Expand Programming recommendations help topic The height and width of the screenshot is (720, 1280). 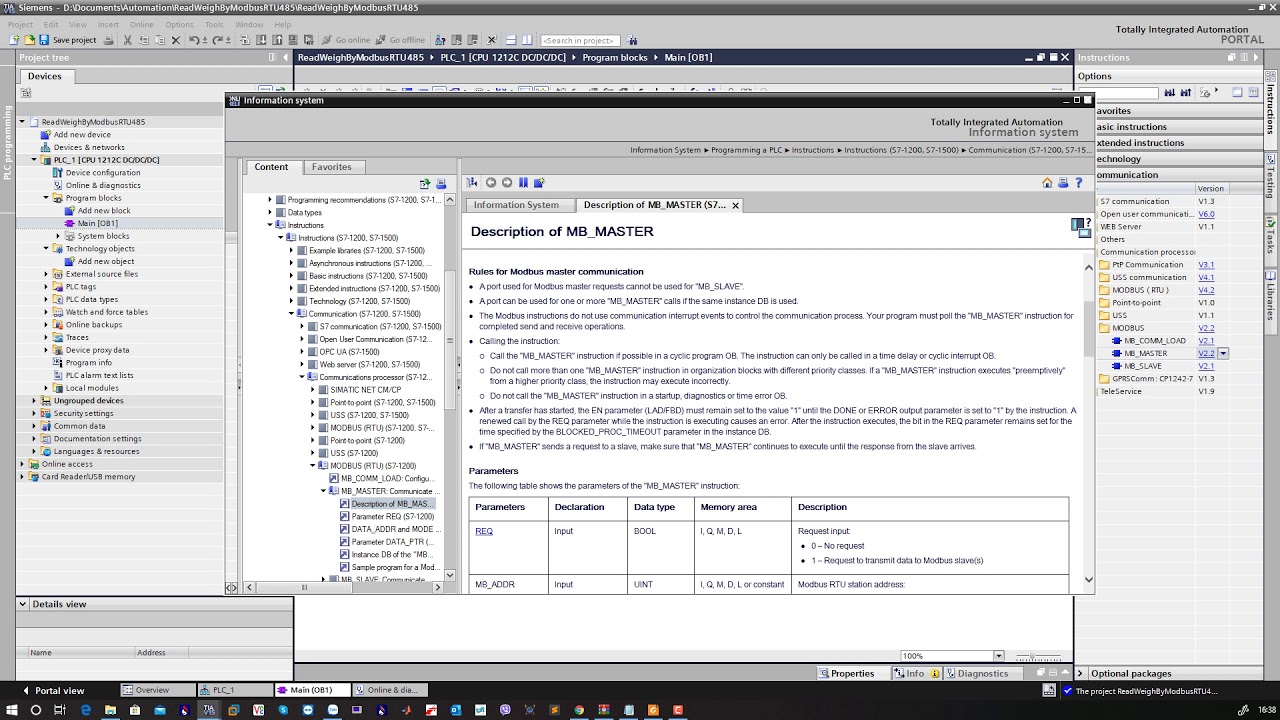tap(270, 200)
